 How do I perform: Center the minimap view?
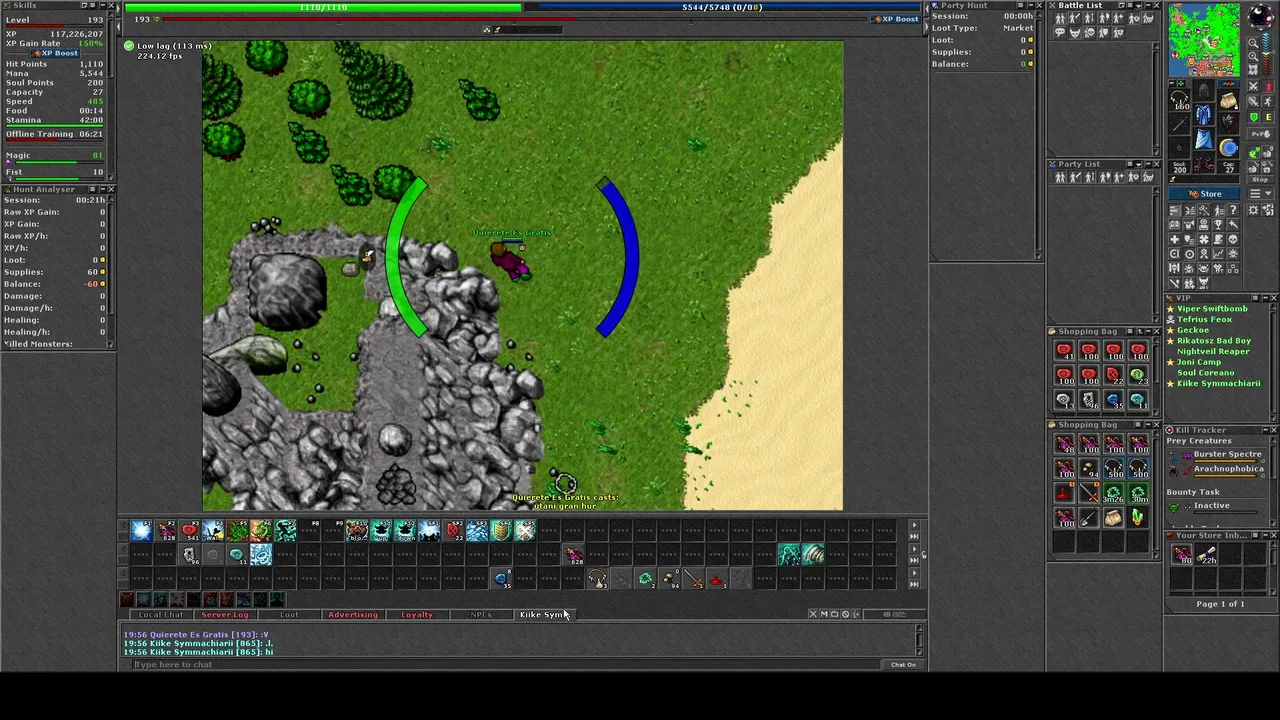click(1253, 69)
